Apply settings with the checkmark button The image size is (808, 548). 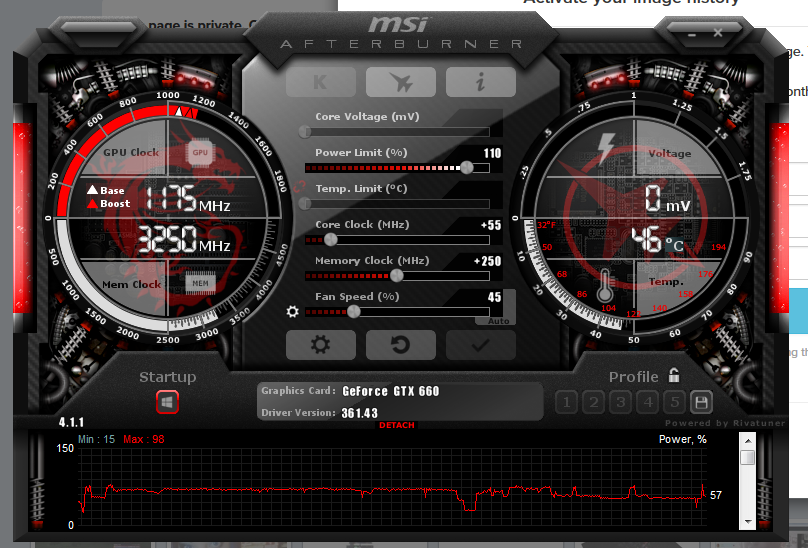[x=481, y=345]
